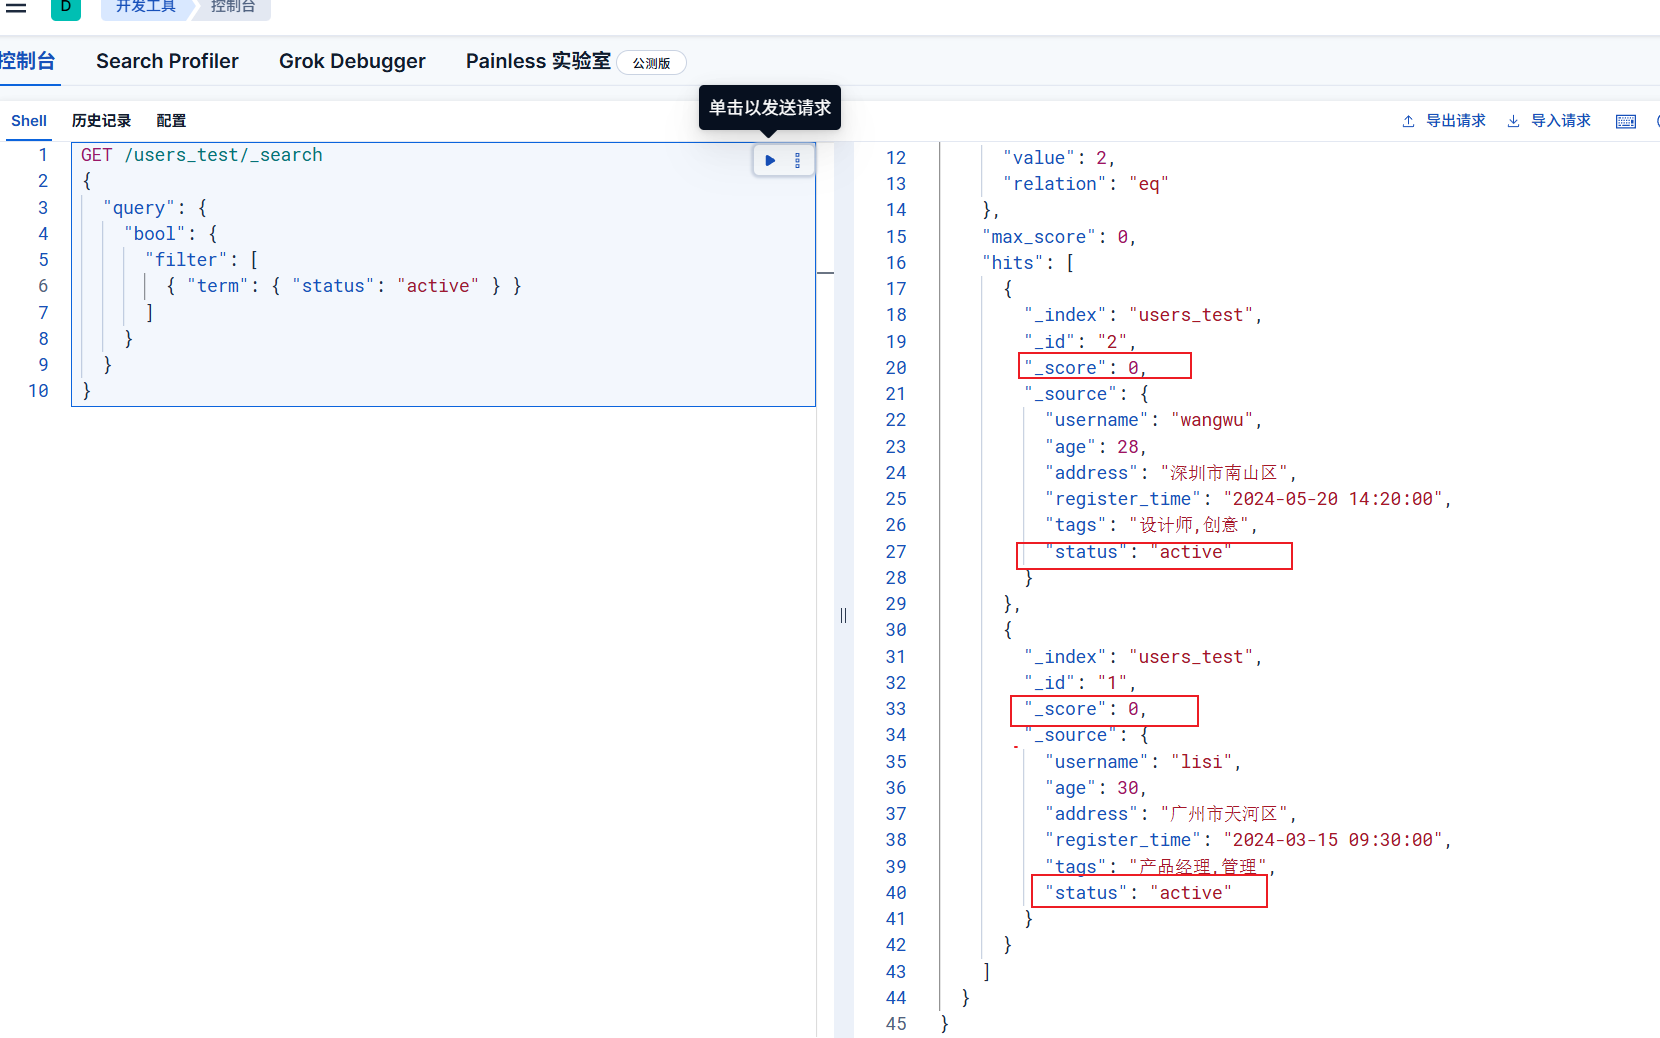1660x1038 pixels.
Task: Select the 控制台 tab
Action: (28, 61)
